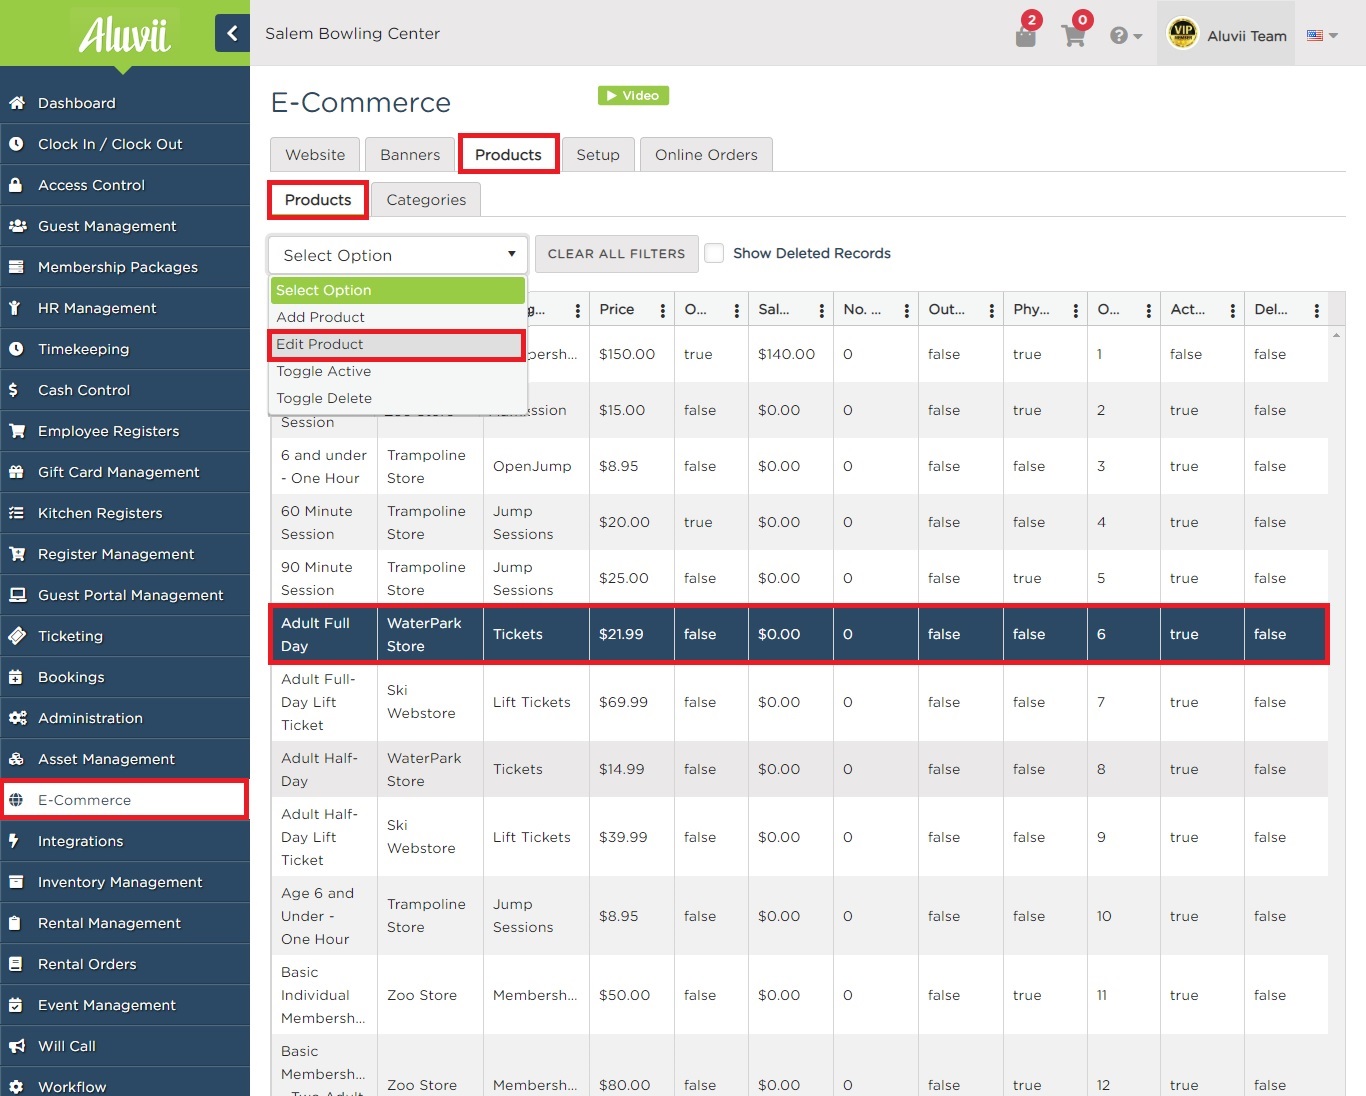Click the Gift Card Management gift icon
1366x1096 pixels.
(16, 472)
